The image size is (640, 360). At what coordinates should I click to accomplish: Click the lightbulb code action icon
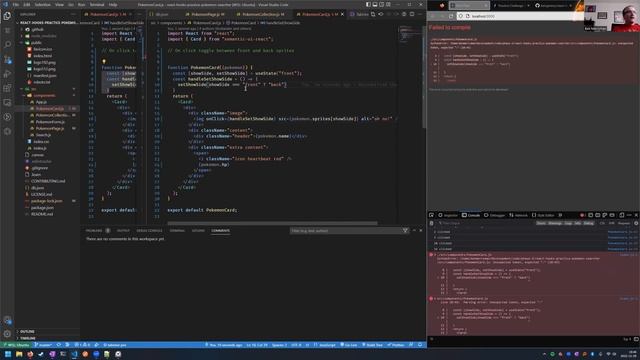(104, 62)
